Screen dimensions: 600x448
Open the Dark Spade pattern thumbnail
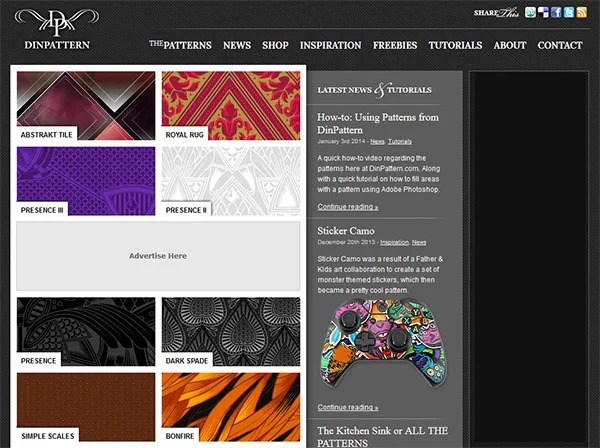coord(231,332)
